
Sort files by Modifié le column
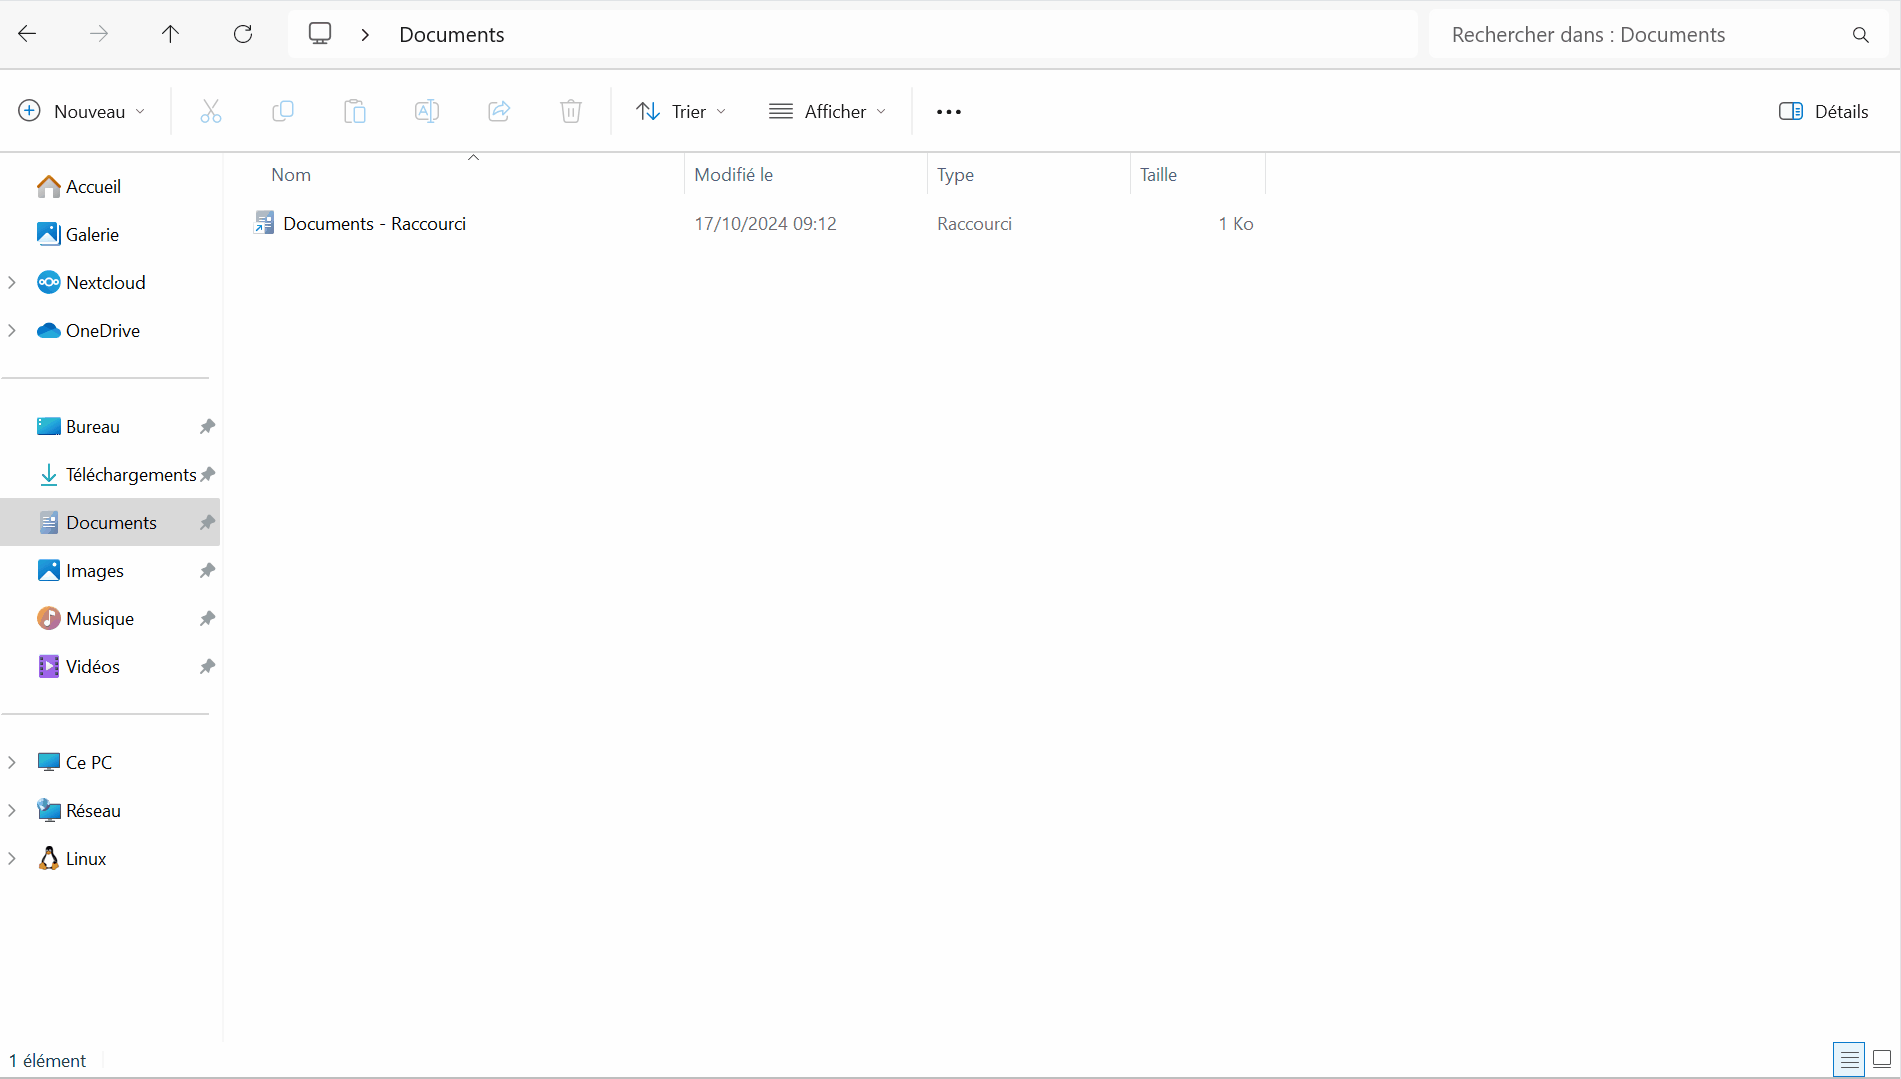point(733,175)
